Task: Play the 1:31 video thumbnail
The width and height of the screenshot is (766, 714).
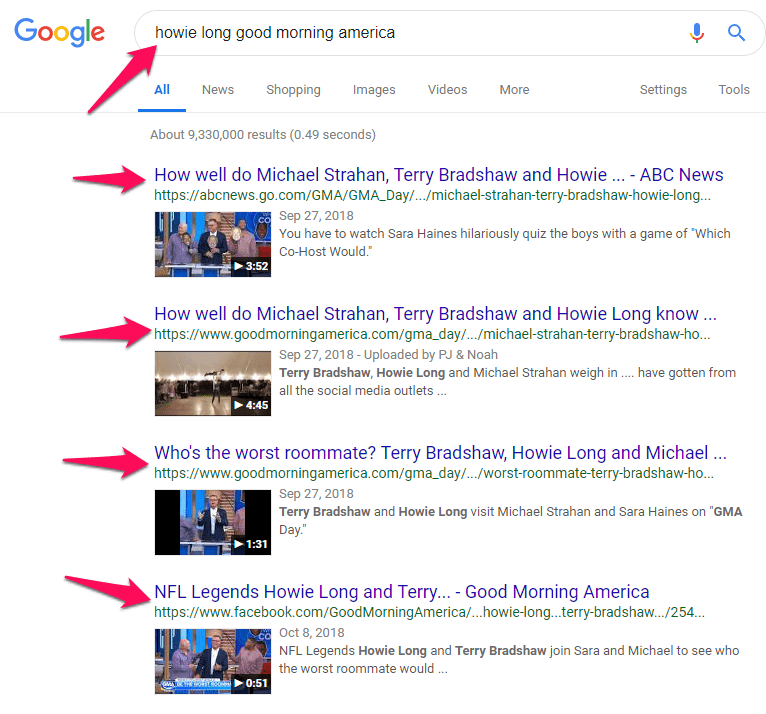Action: pyautogui.click(x=213, y=522)
